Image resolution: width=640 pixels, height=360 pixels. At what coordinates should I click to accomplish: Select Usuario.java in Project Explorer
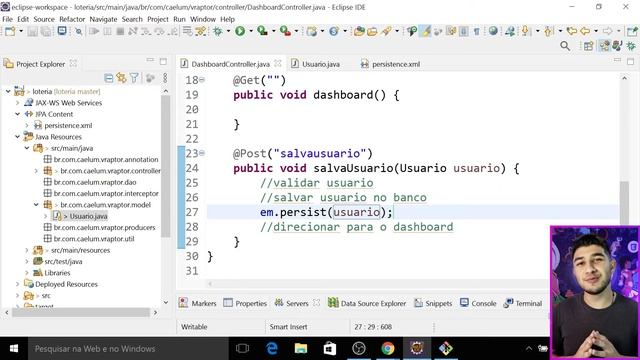click(88, 216)
